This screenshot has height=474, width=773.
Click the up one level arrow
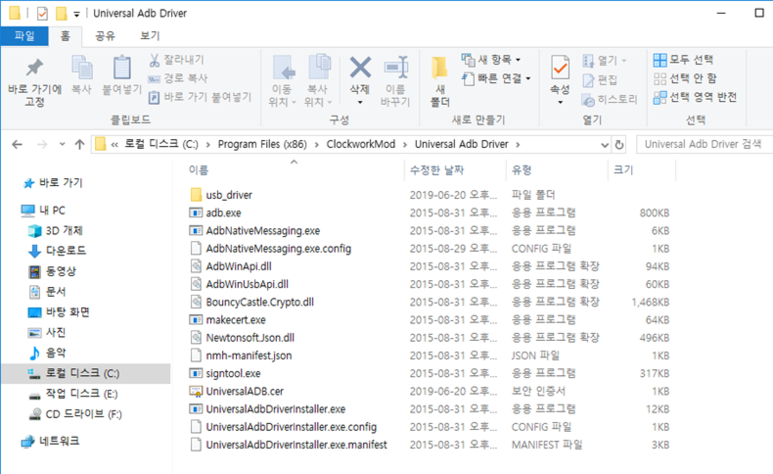79,145
